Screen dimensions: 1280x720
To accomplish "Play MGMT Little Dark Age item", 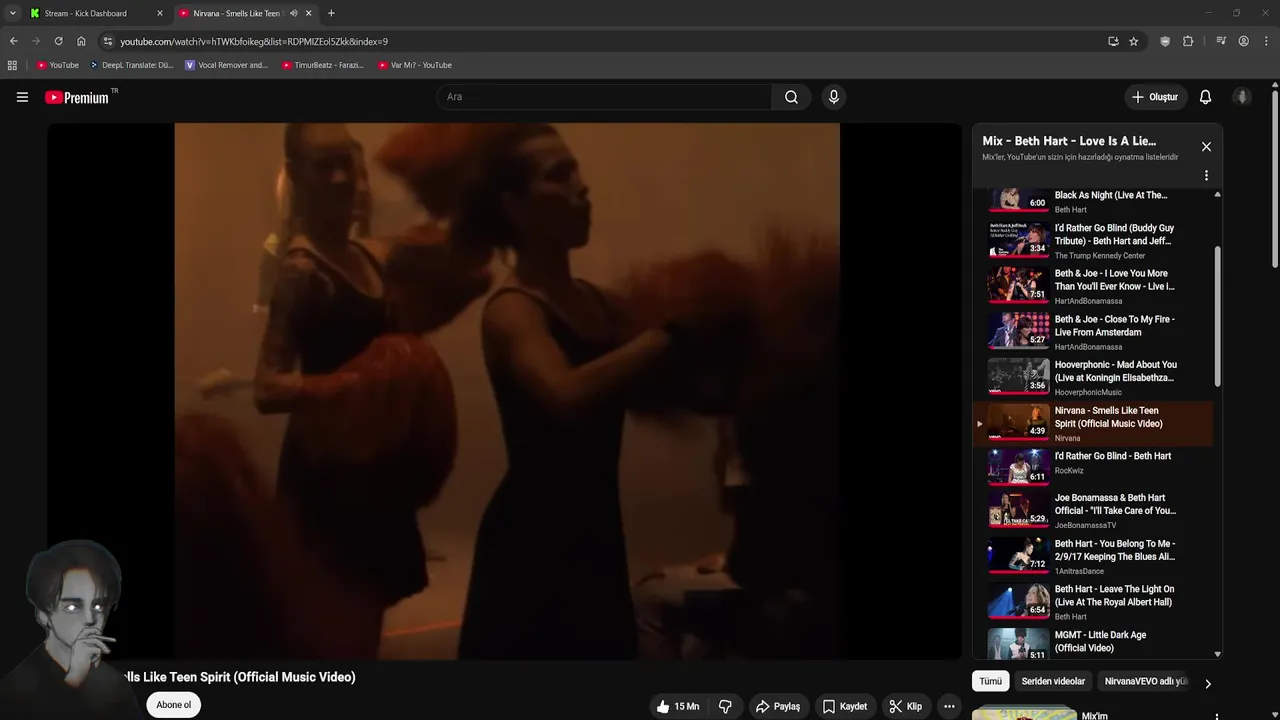I will tap(1093, 643).
